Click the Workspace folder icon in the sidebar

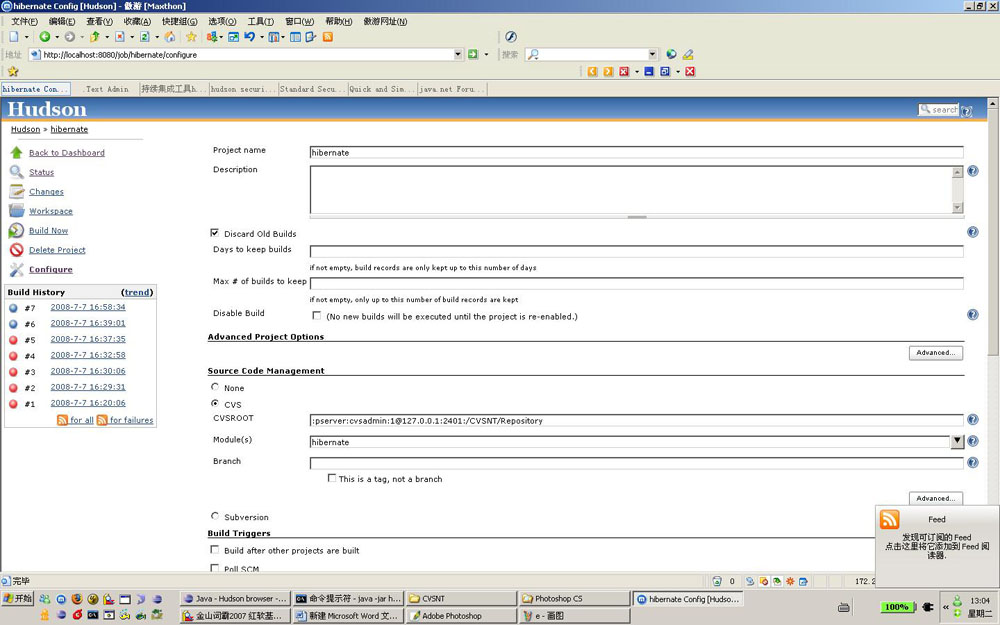click(17, 210)
